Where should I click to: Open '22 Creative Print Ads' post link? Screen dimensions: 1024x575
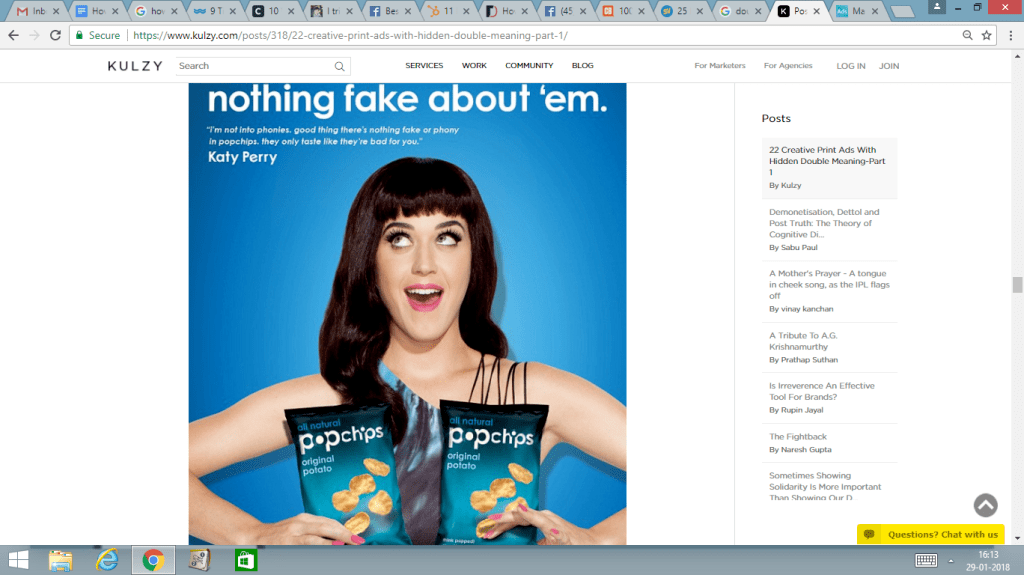click(x=827, y=161)
